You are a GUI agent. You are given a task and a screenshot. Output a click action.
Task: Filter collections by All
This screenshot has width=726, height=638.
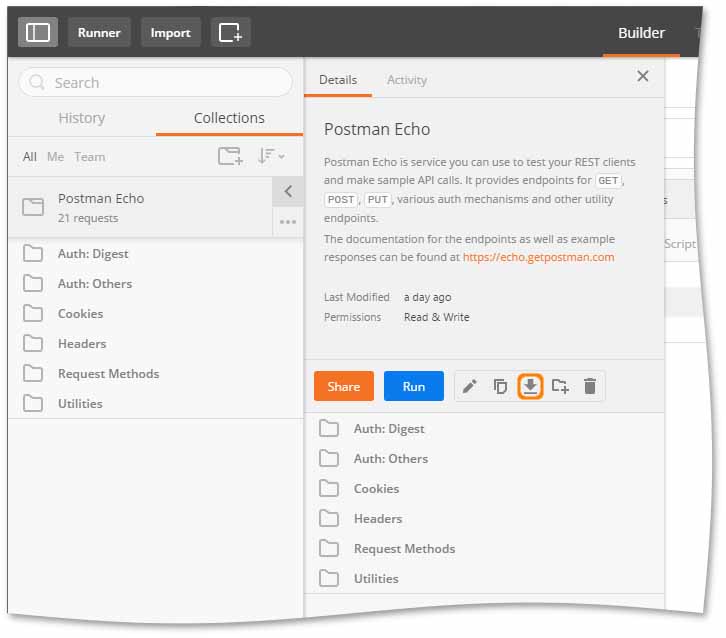tap(30, 156)
